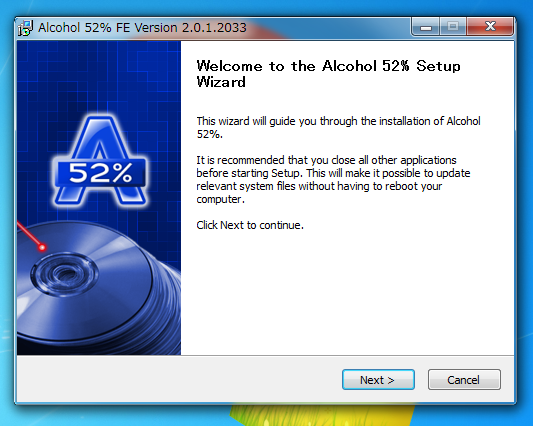Viewport: 533px width, 426px height.
Task: Click the red laser dot on the disc
Action: coord(42,247)
